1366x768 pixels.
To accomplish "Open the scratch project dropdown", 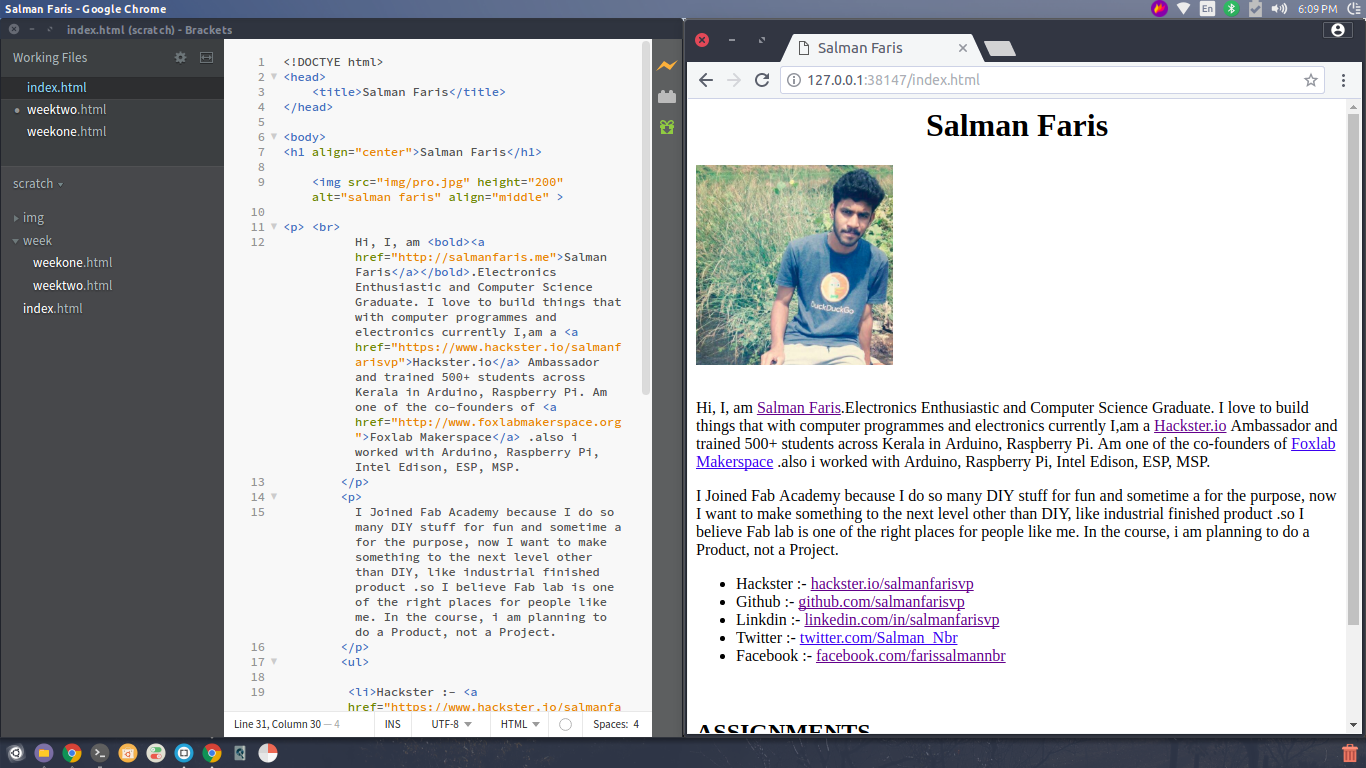I will point(38,184).
